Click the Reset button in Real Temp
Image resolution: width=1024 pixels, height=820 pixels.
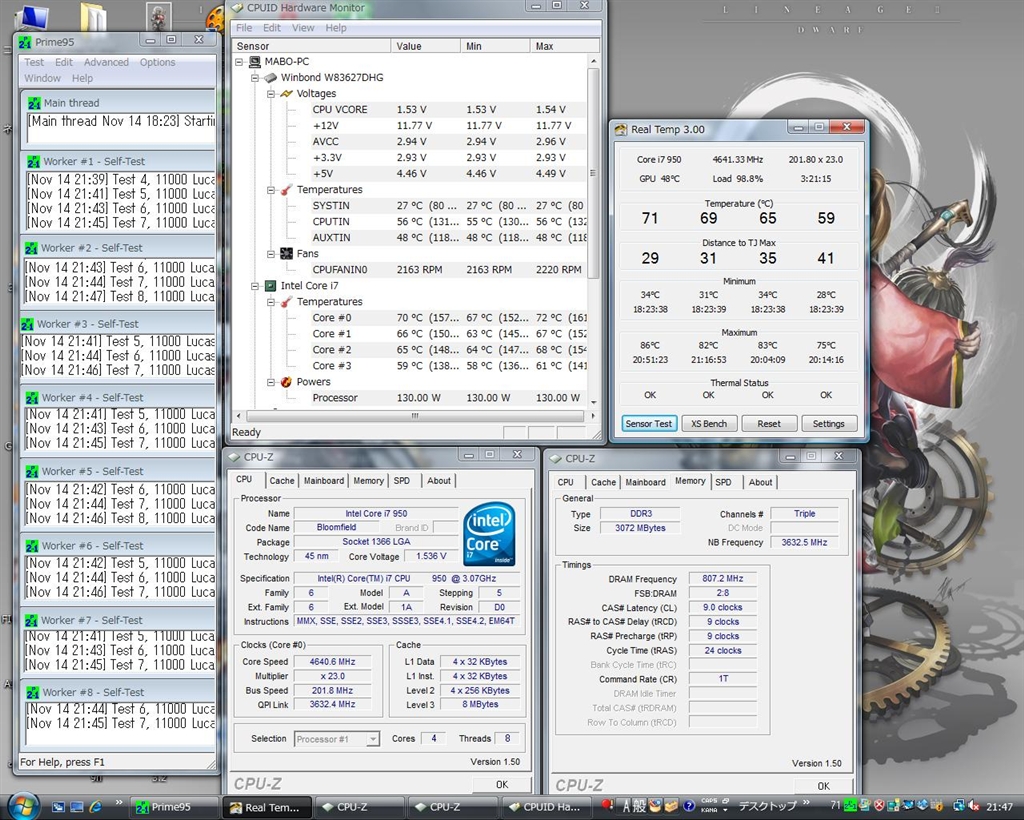(x=769, y=424)
